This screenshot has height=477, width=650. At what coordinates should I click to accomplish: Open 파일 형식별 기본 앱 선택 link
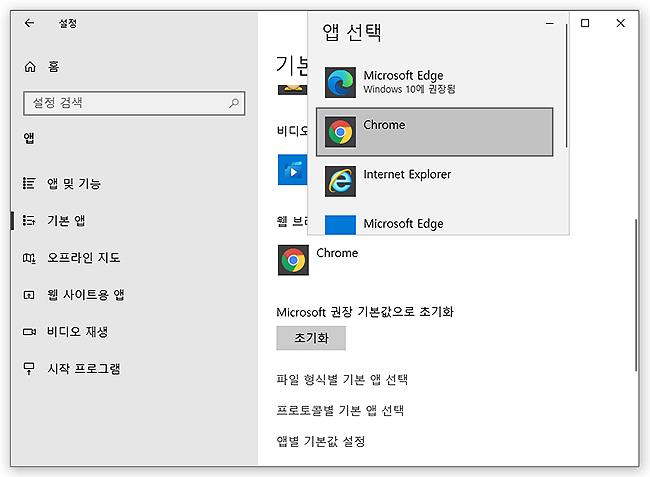342,379
